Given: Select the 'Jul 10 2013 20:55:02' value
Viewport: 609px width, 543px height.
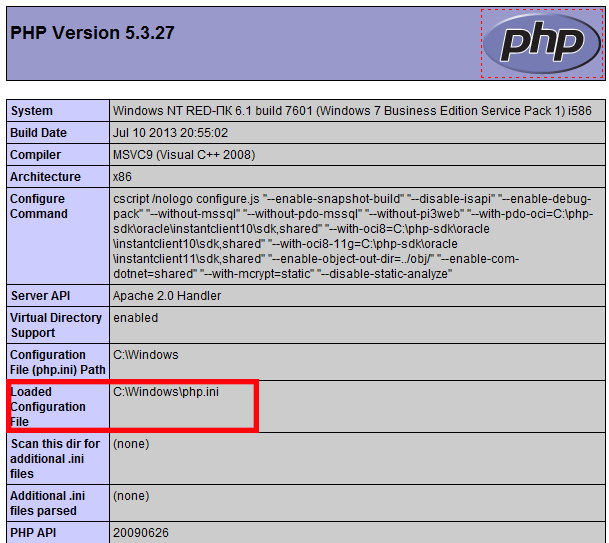Looking at the screenshot, I should (171, 133).
